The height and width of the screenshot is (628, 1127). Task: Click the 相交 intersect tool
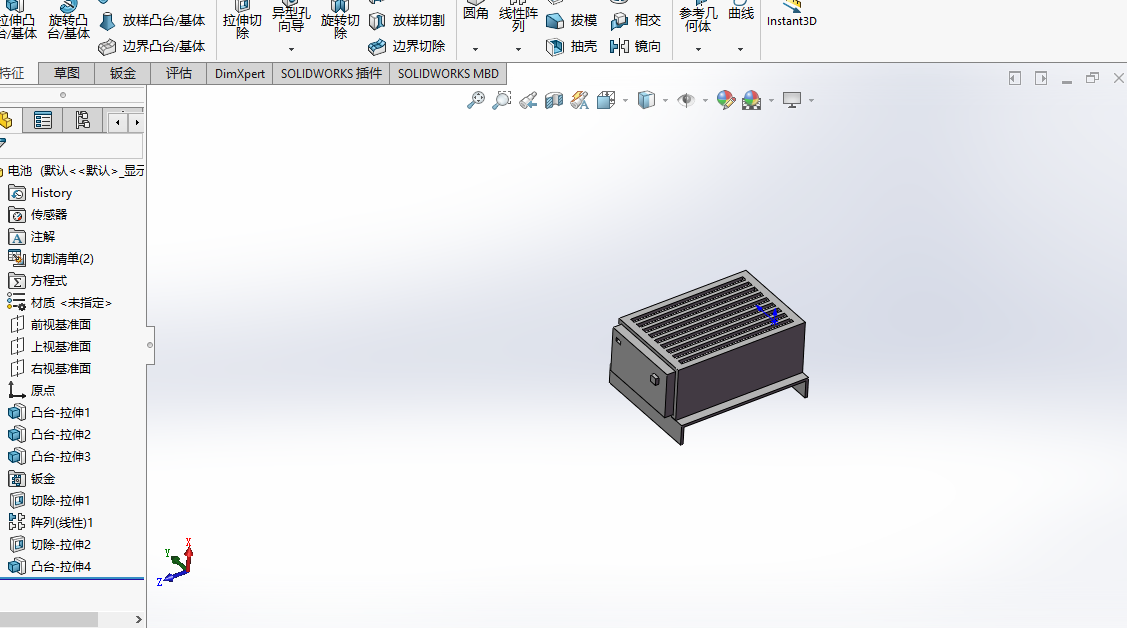[x=635, y=21]
